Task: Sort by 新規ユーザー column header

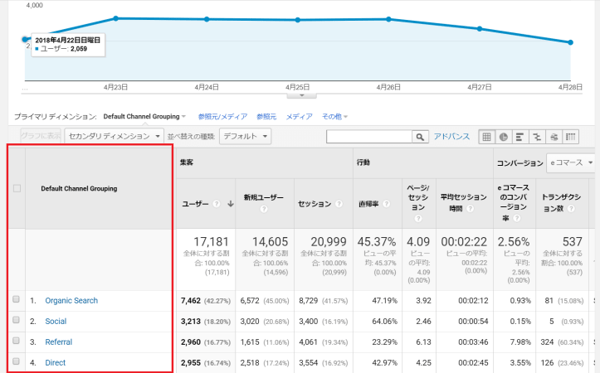Action: pos(264,198)
